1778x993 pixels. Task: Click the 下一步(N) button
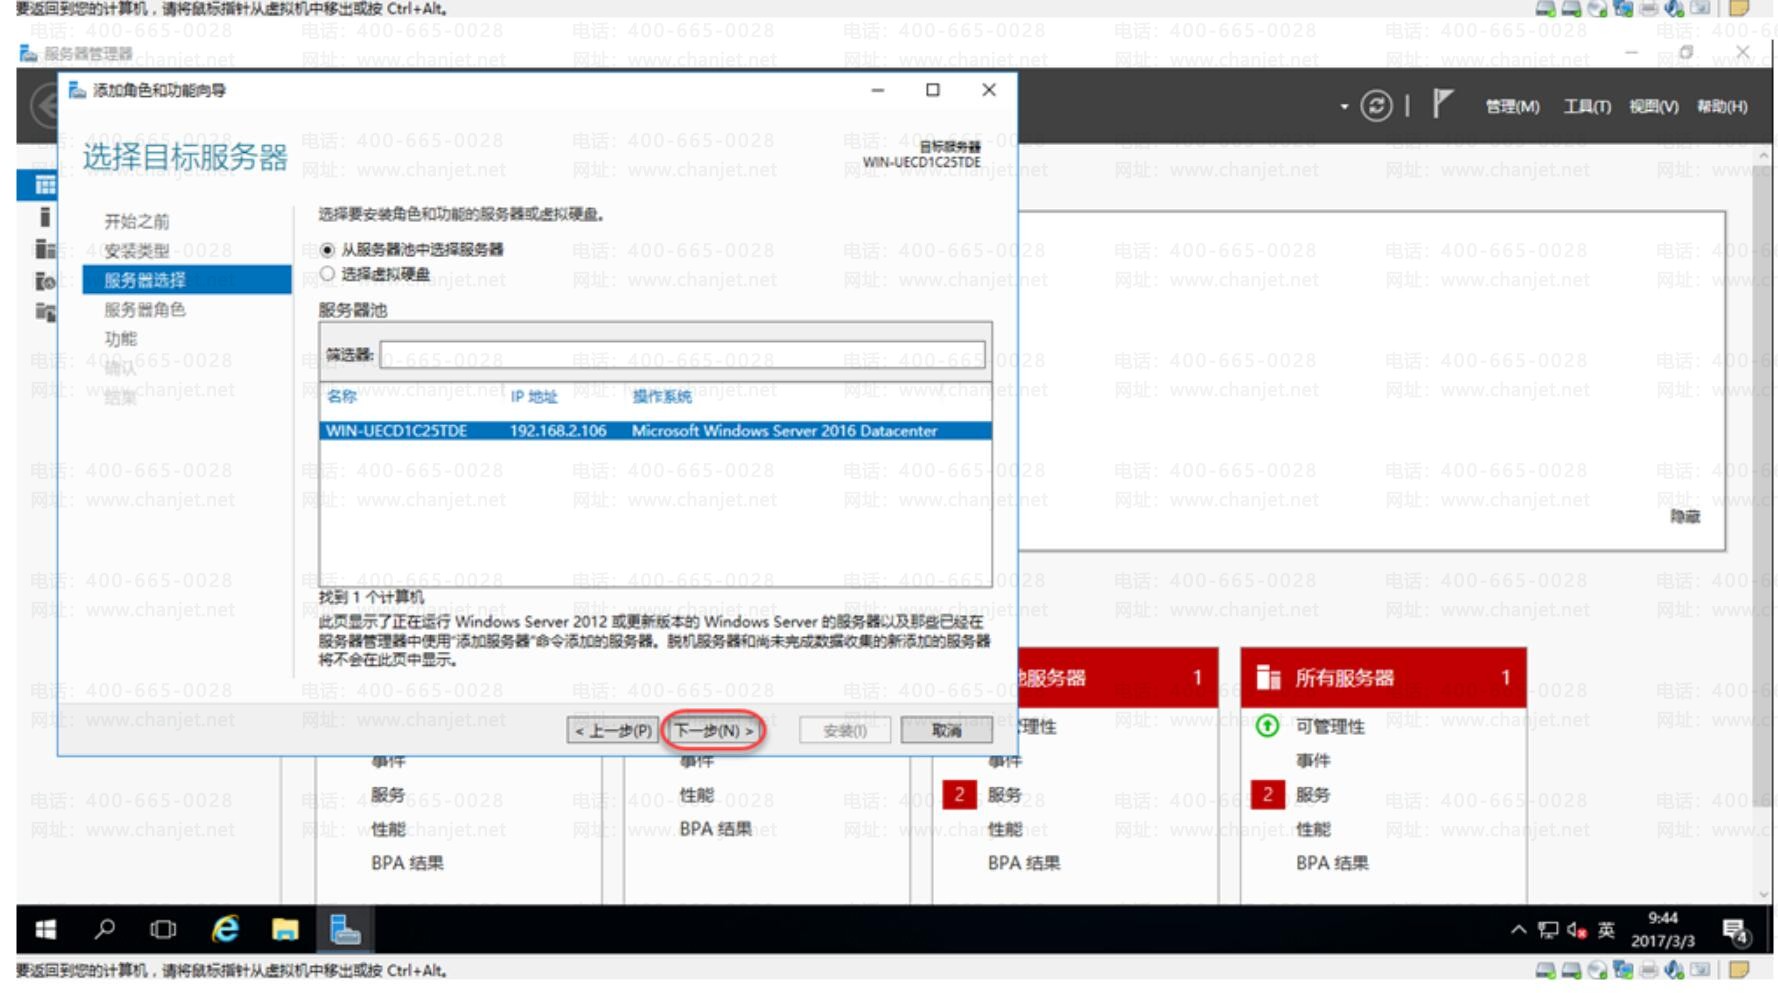[x=713, y=731]
